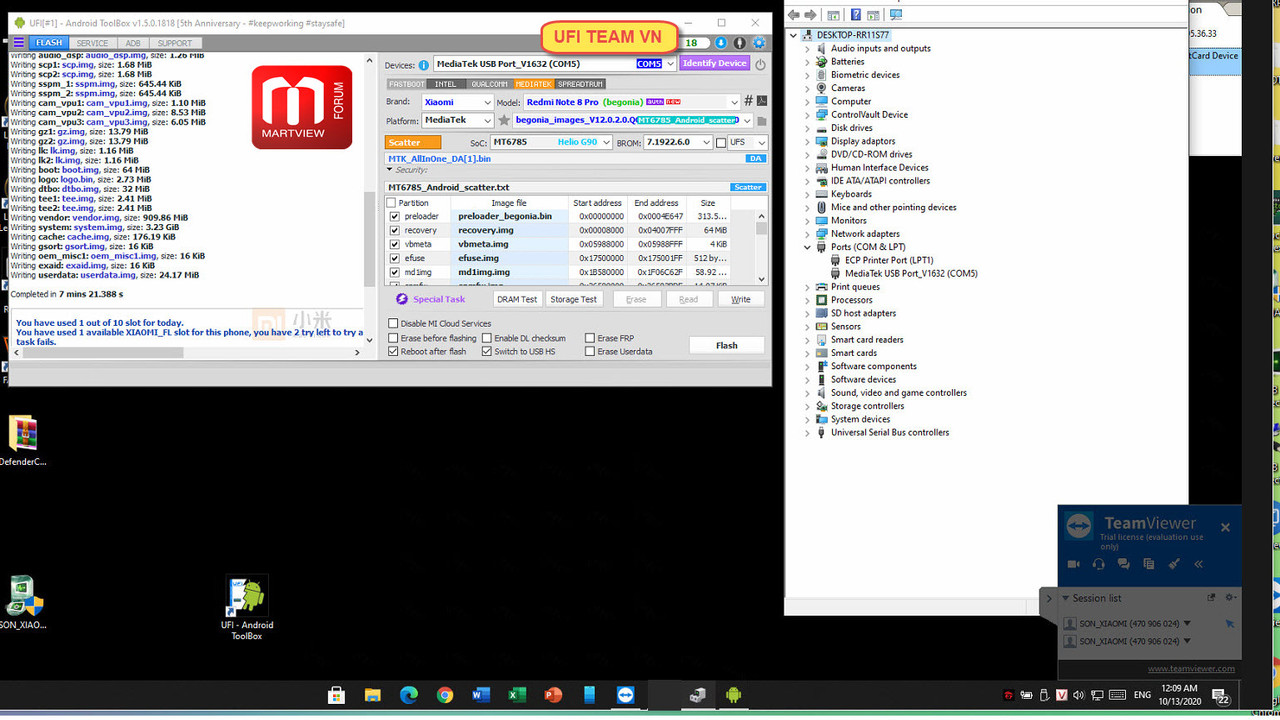Enable Erase FRP checkbox
The image size is (1280, 720).
click(x=590, y=338)
